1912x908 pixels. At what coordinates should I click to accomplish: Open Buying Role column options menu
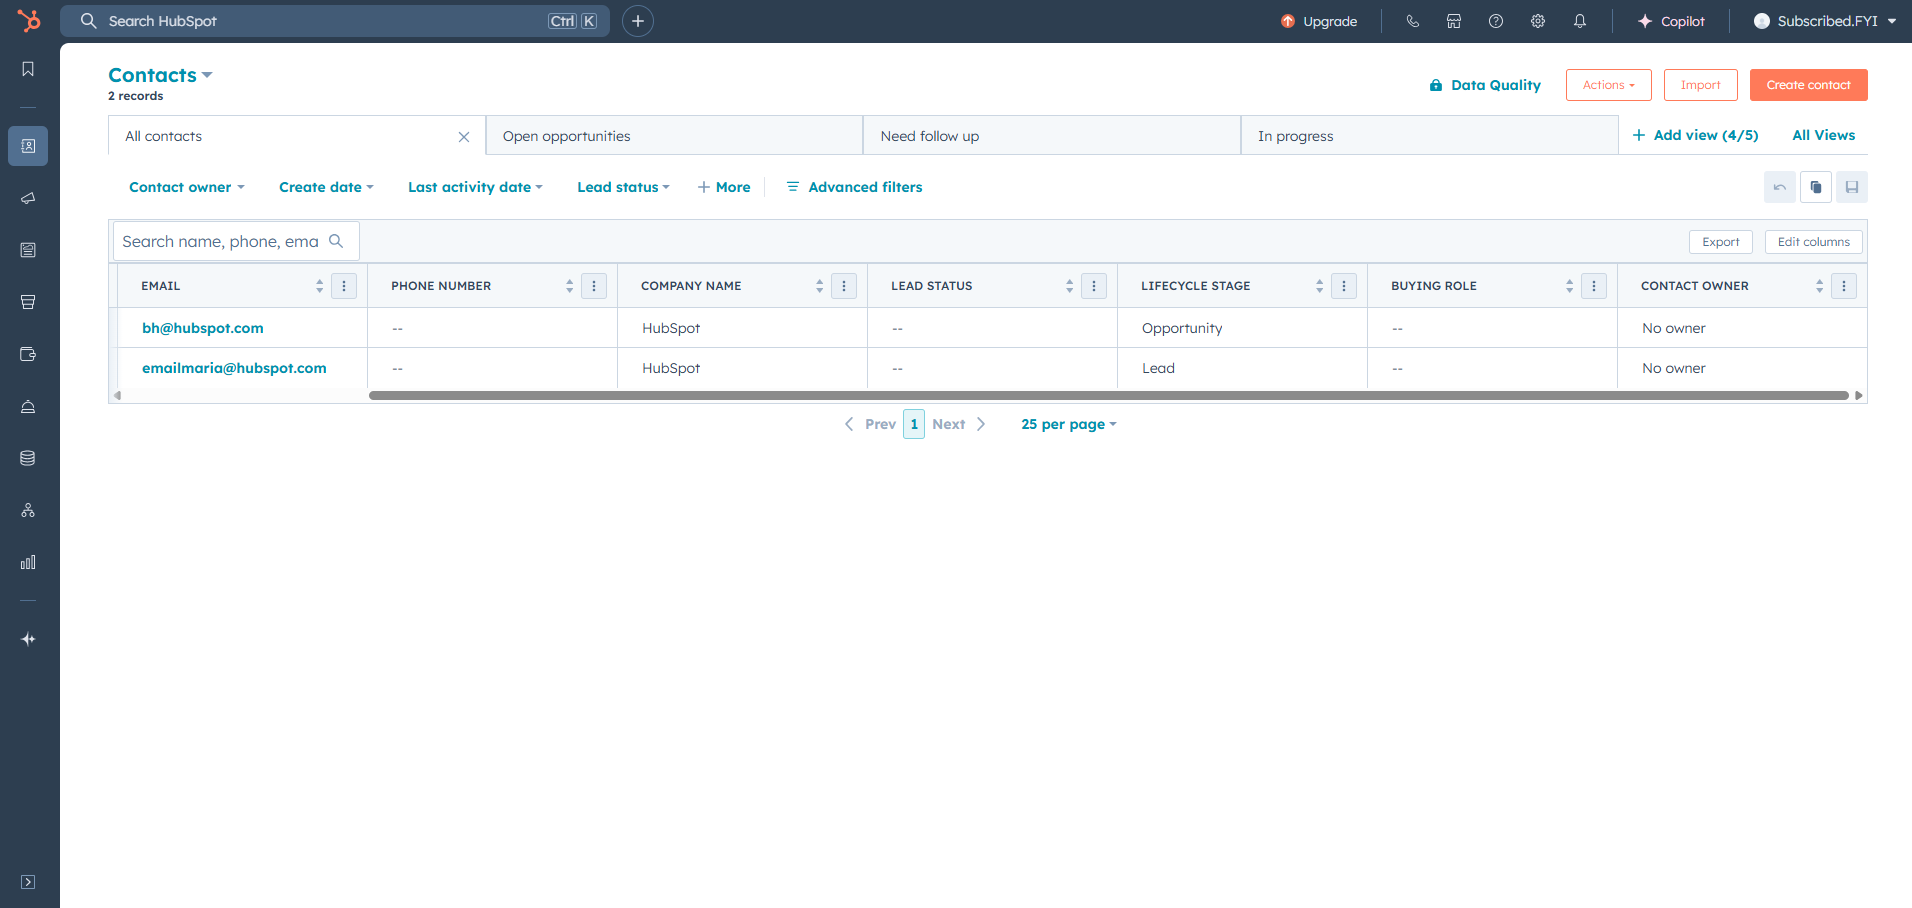1594,286
